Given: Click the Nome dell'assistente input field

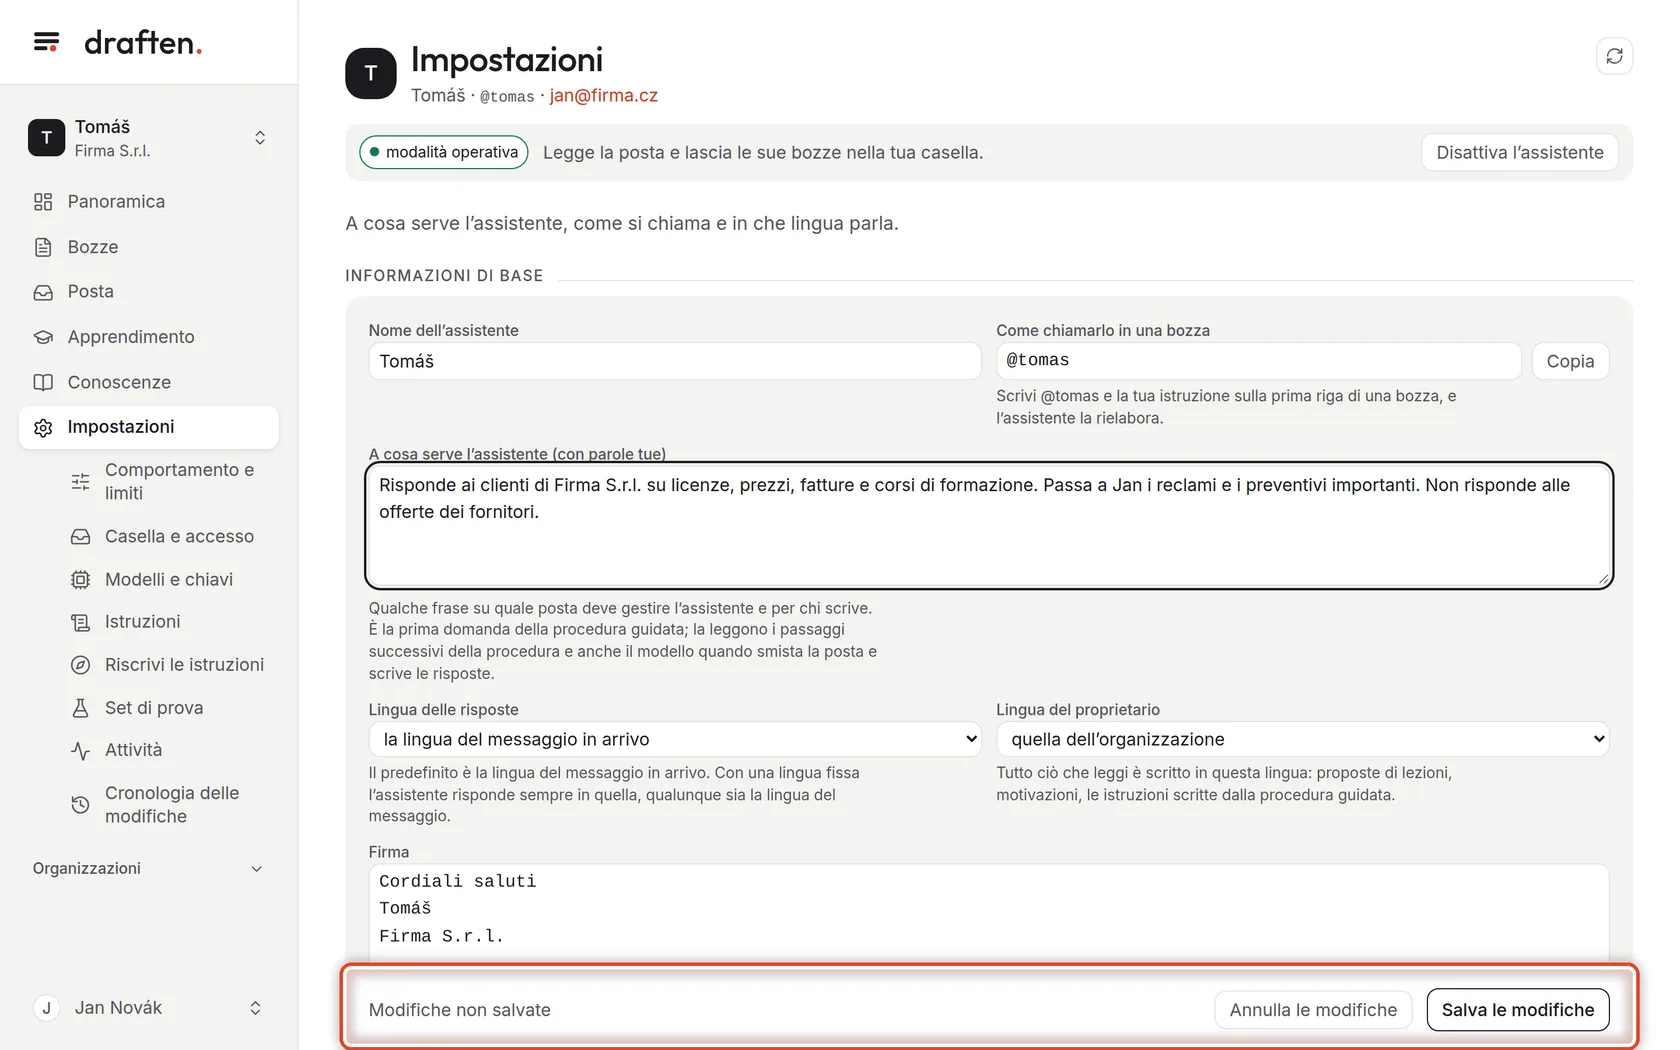Looking at the screenshot, I should coord(675,361).
